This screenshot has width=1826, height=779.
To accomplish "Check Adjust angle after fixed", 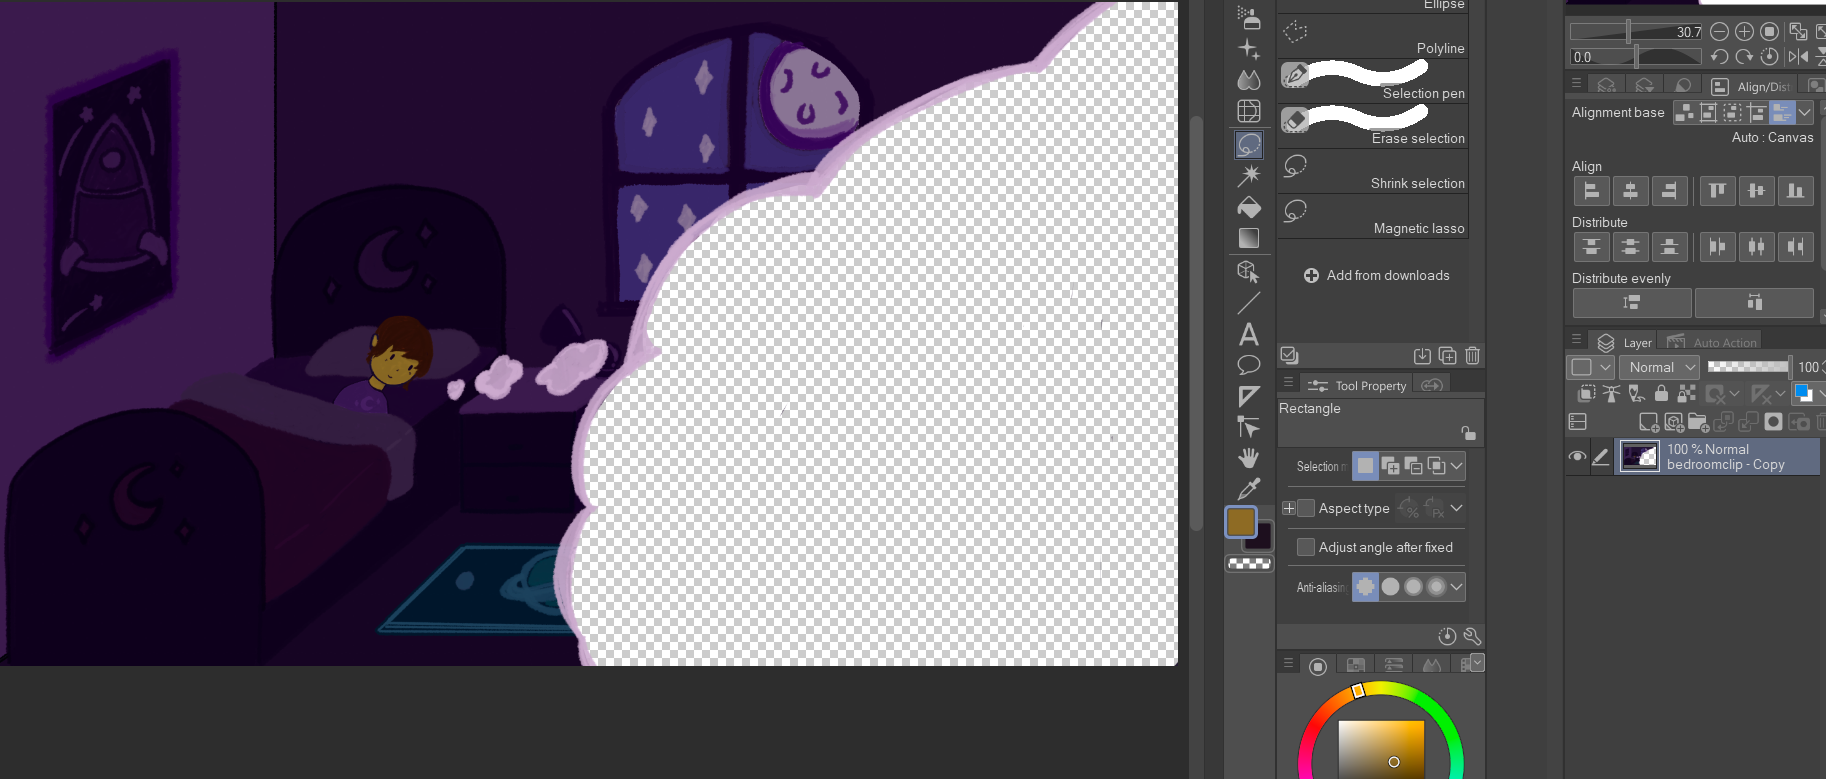I will 1306,547.
